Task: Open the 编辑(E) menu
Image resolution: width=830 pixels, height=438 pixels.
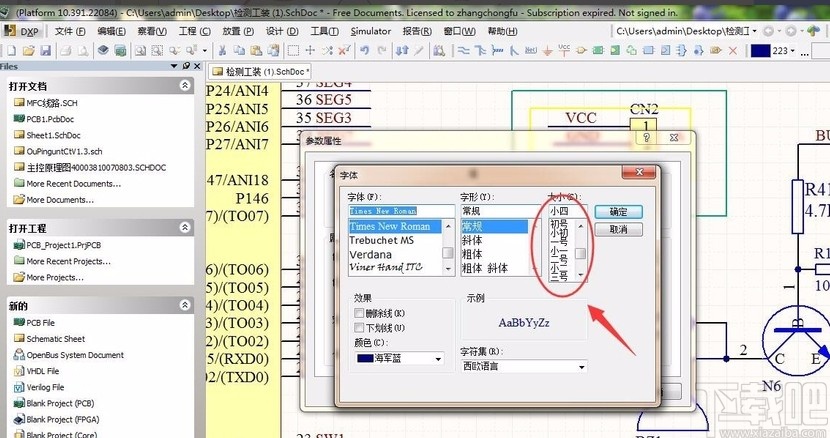Action: pos(112,31)
